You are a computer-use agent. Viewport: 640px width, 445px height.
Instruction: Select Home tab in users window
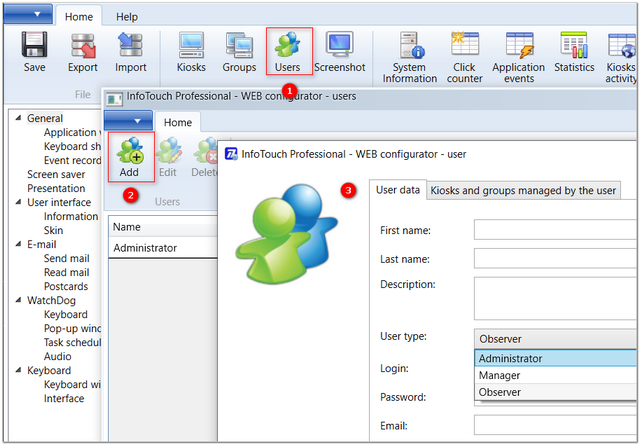178,122
